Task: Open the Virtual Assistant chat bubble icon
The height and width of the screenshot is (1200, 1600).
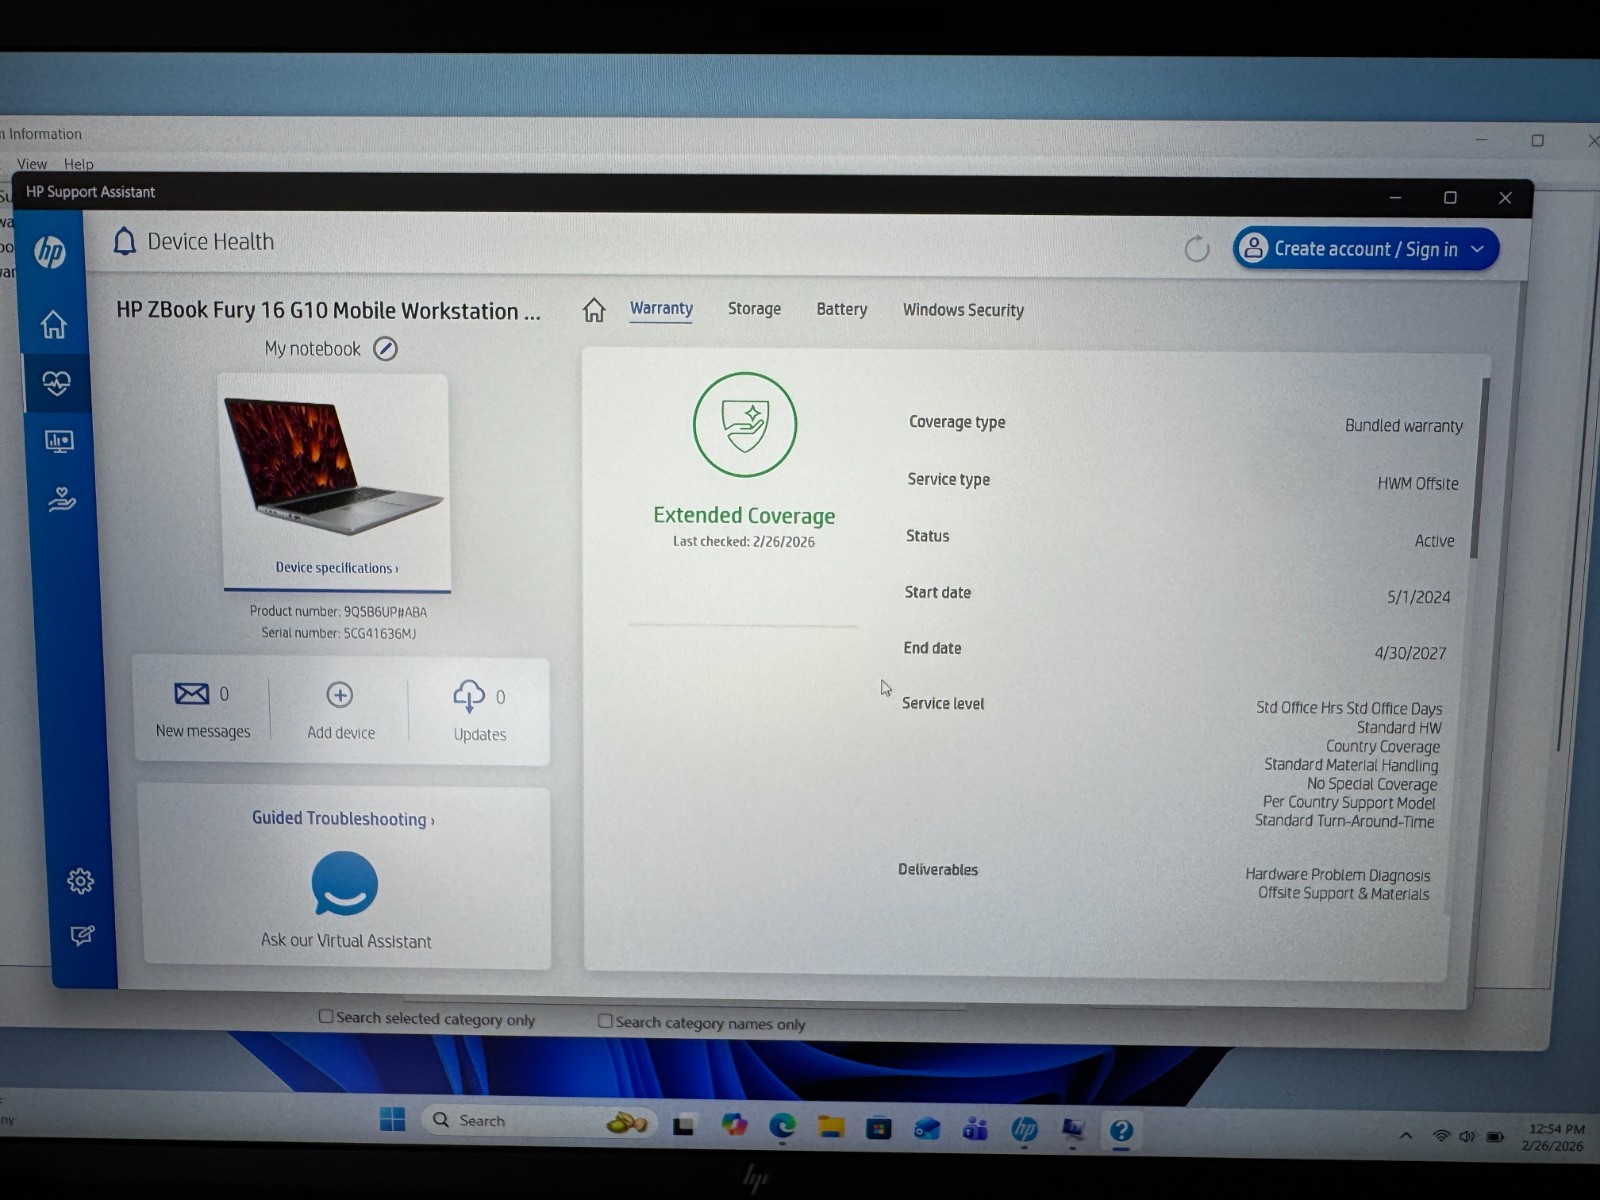Action: tap(344, 884)
